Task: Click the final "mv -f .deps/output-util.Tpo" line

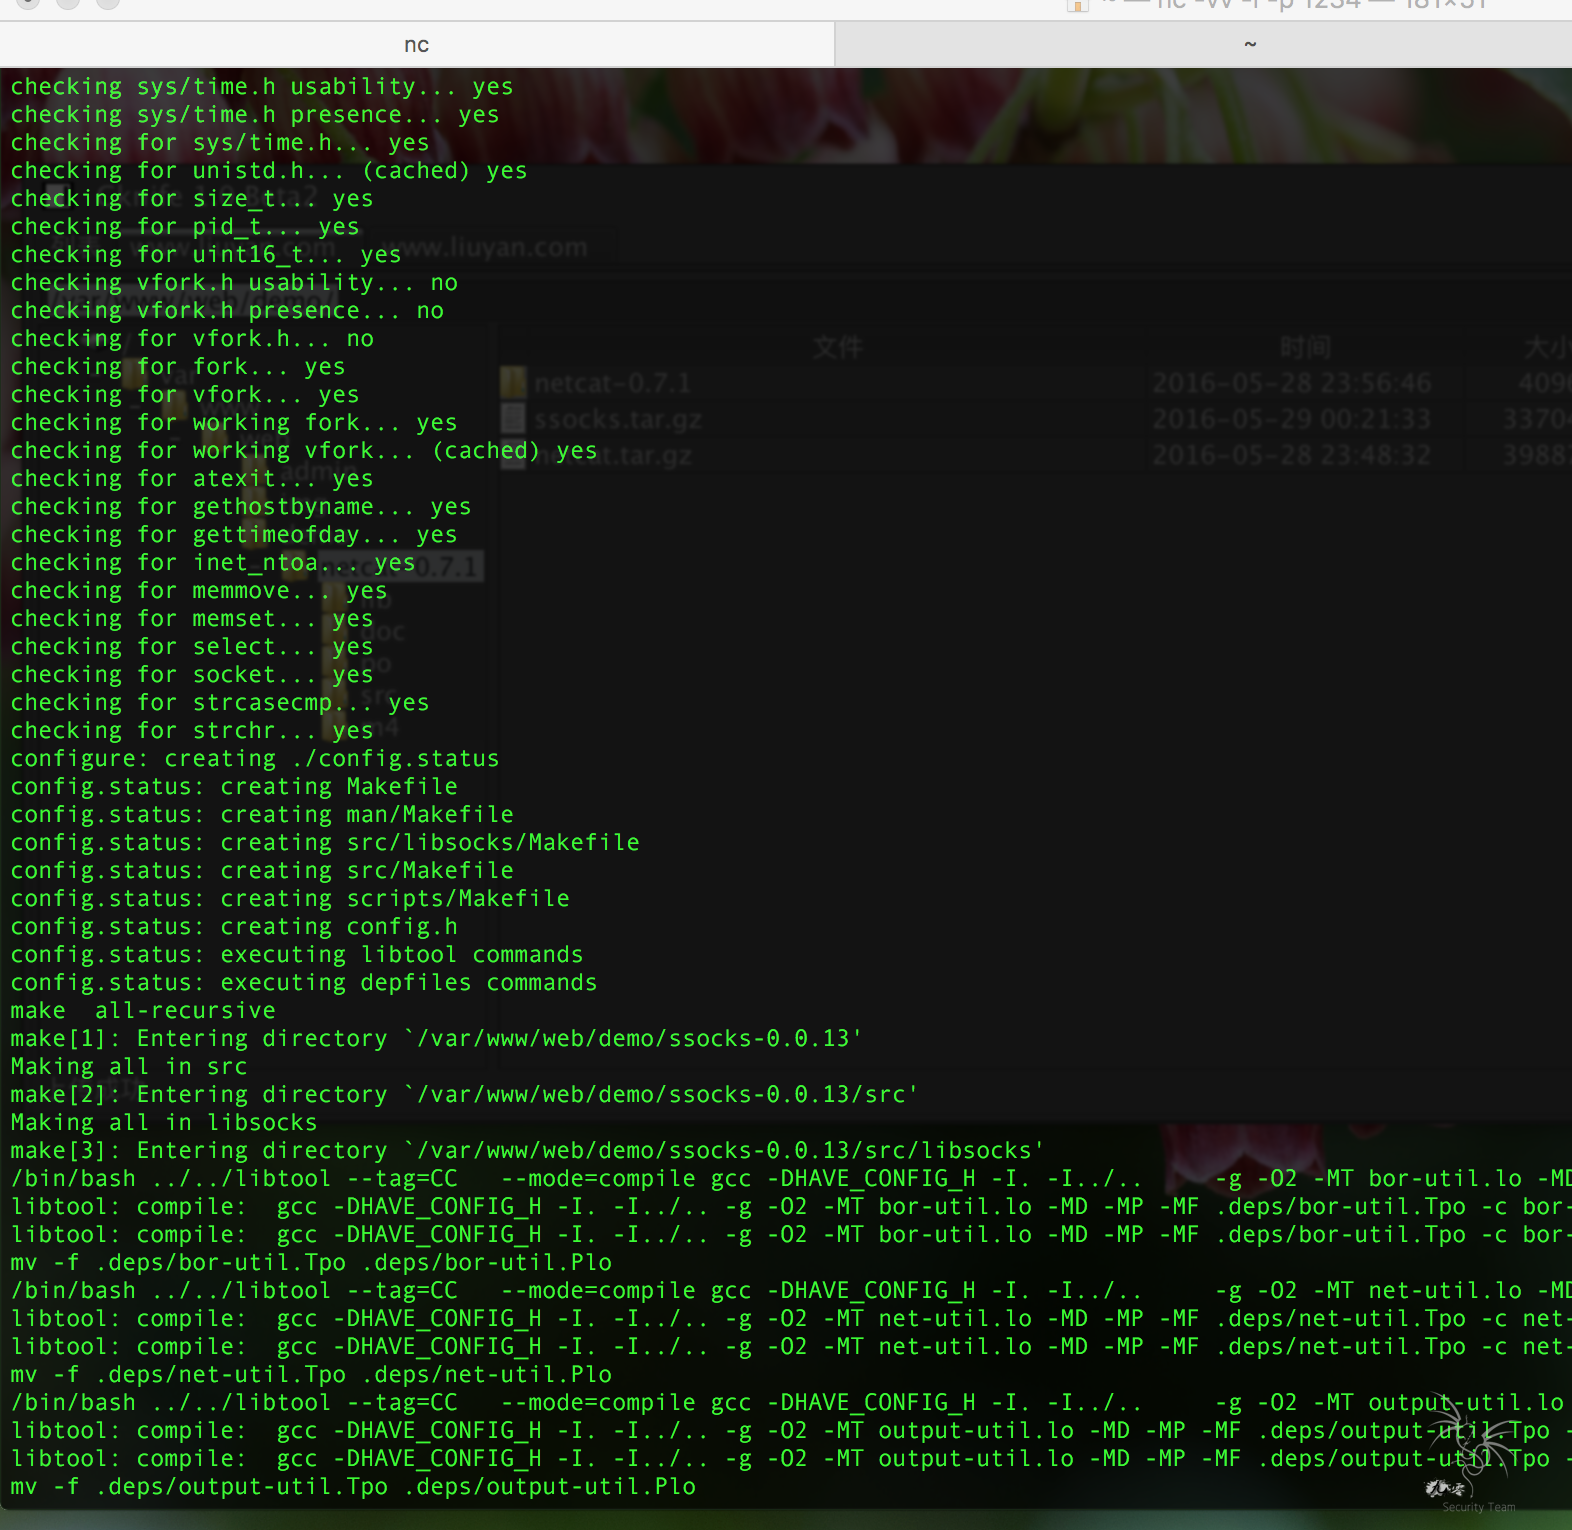Action: click(352, 1487)
